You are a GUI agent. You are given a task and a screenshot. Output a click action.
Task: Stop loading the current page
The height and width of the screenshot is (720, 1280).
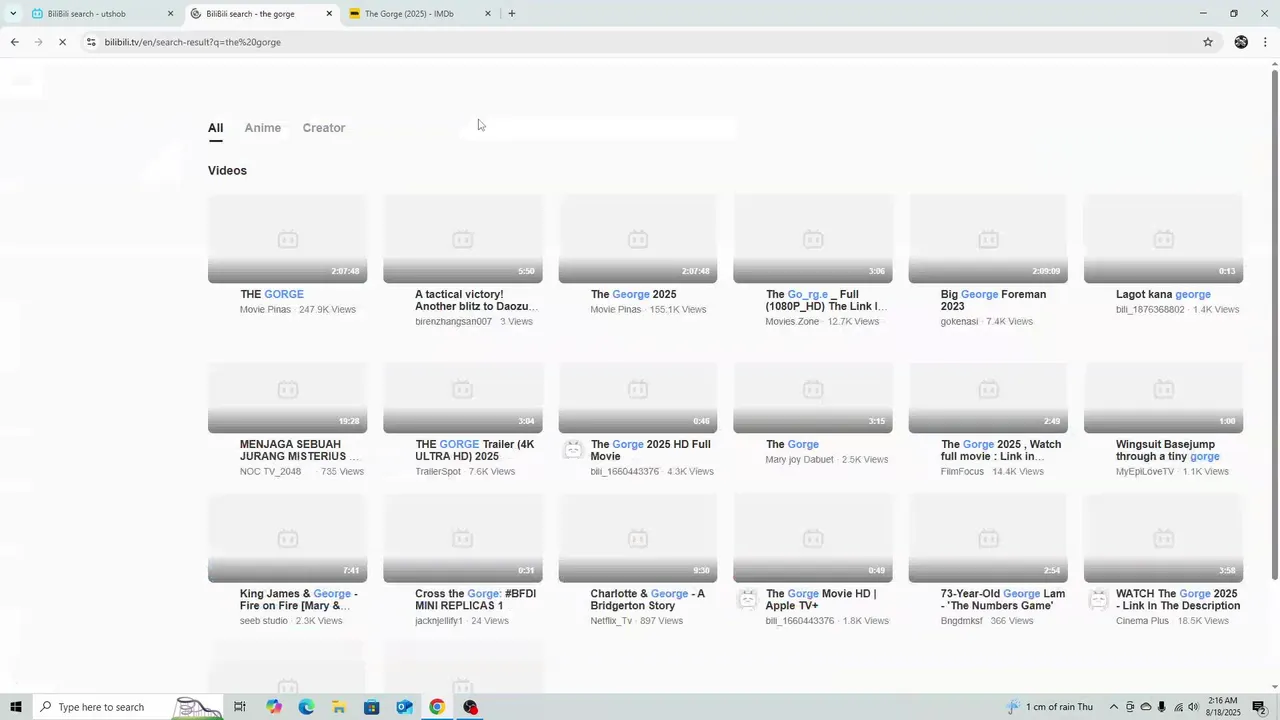click(62, 42)
